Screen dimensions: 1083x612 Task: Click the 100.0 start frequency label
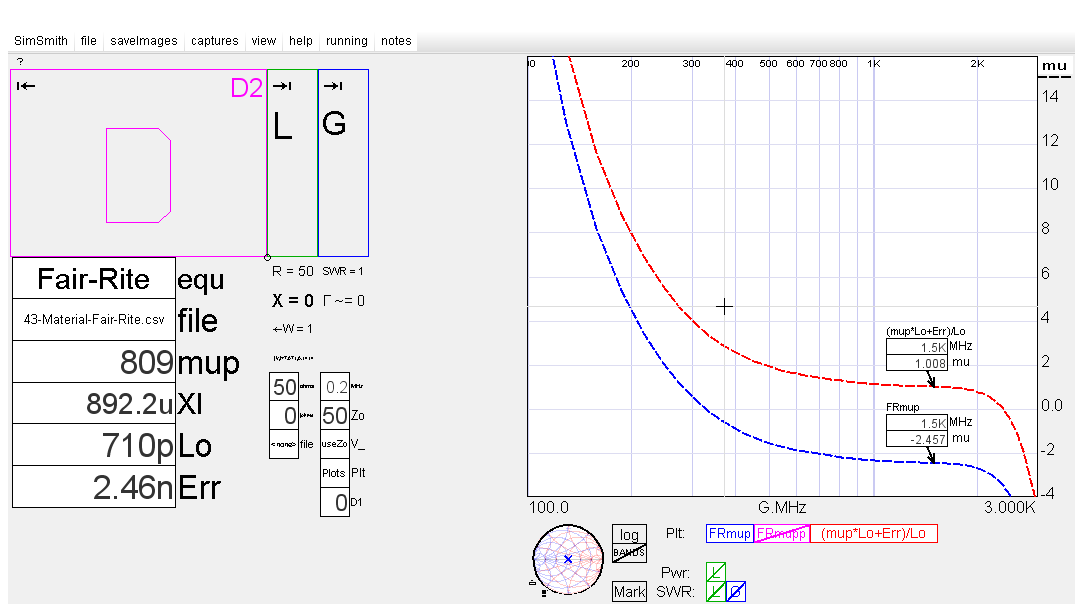(x=548, y=508)
